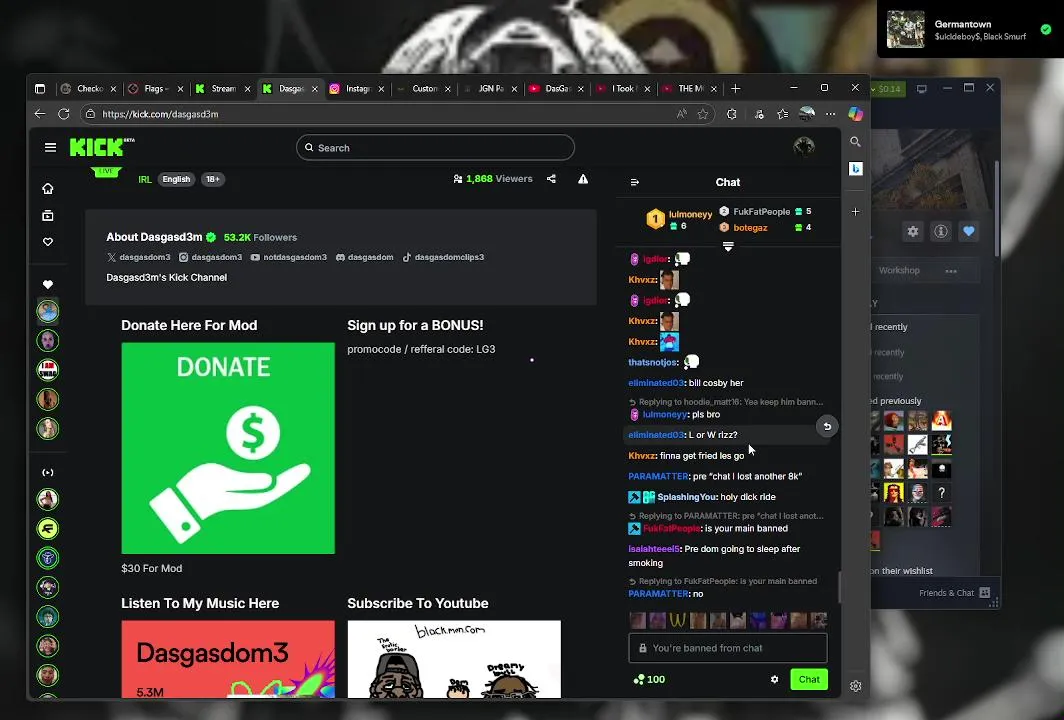Open a new browser tab
Screen dimensions: 1064x720
click(x=736, y=89)
